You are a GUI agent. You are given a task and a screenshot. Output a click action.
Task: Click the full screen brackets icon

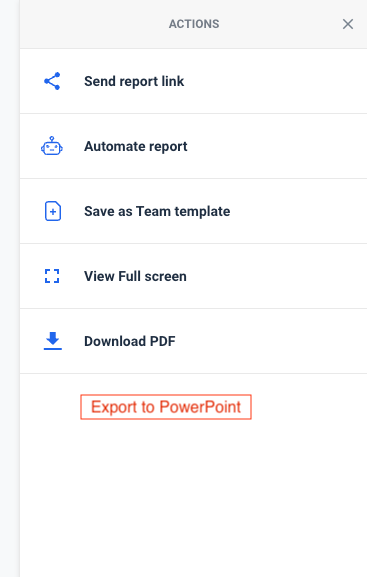(x=52, y=276)
